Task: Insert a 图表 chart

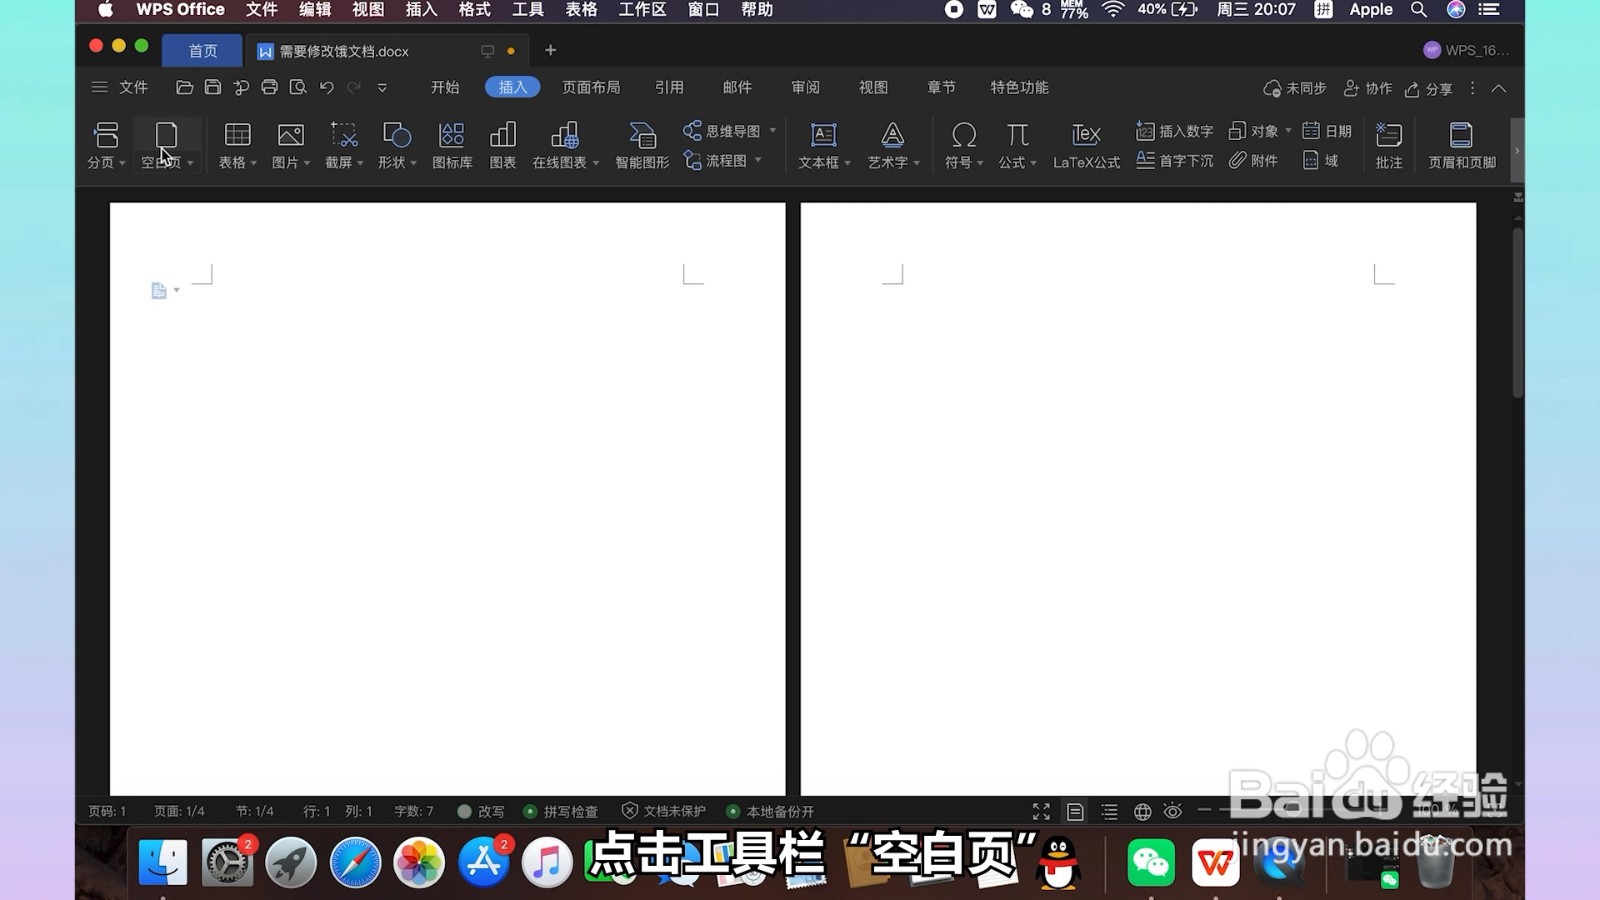Action: coord(502,145)
